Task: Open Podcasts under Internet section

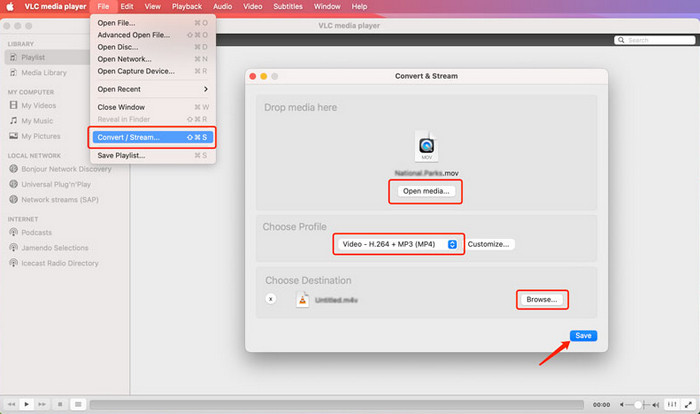Action: (x=37, y=232)
